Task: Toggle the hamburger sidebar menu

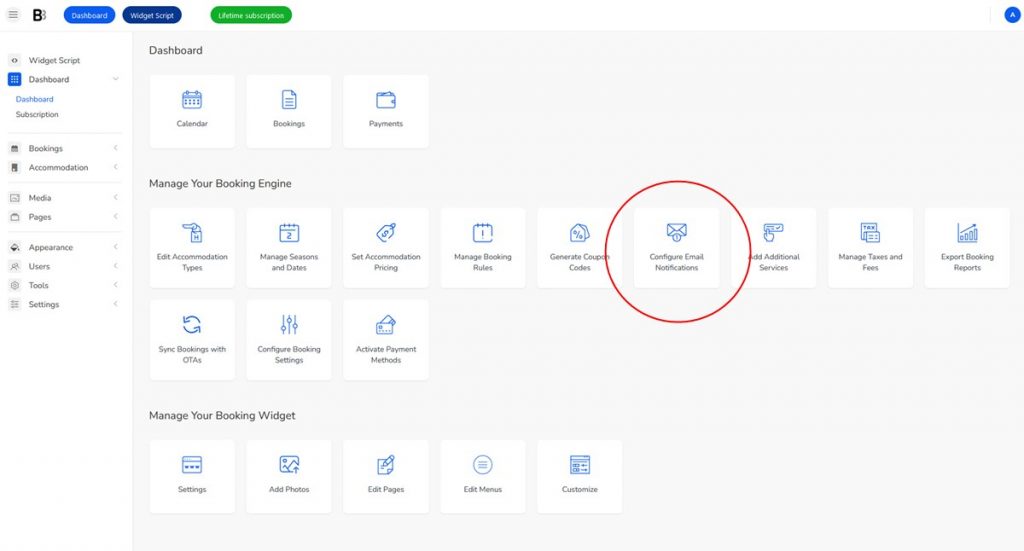Action: tap(13, 15)
